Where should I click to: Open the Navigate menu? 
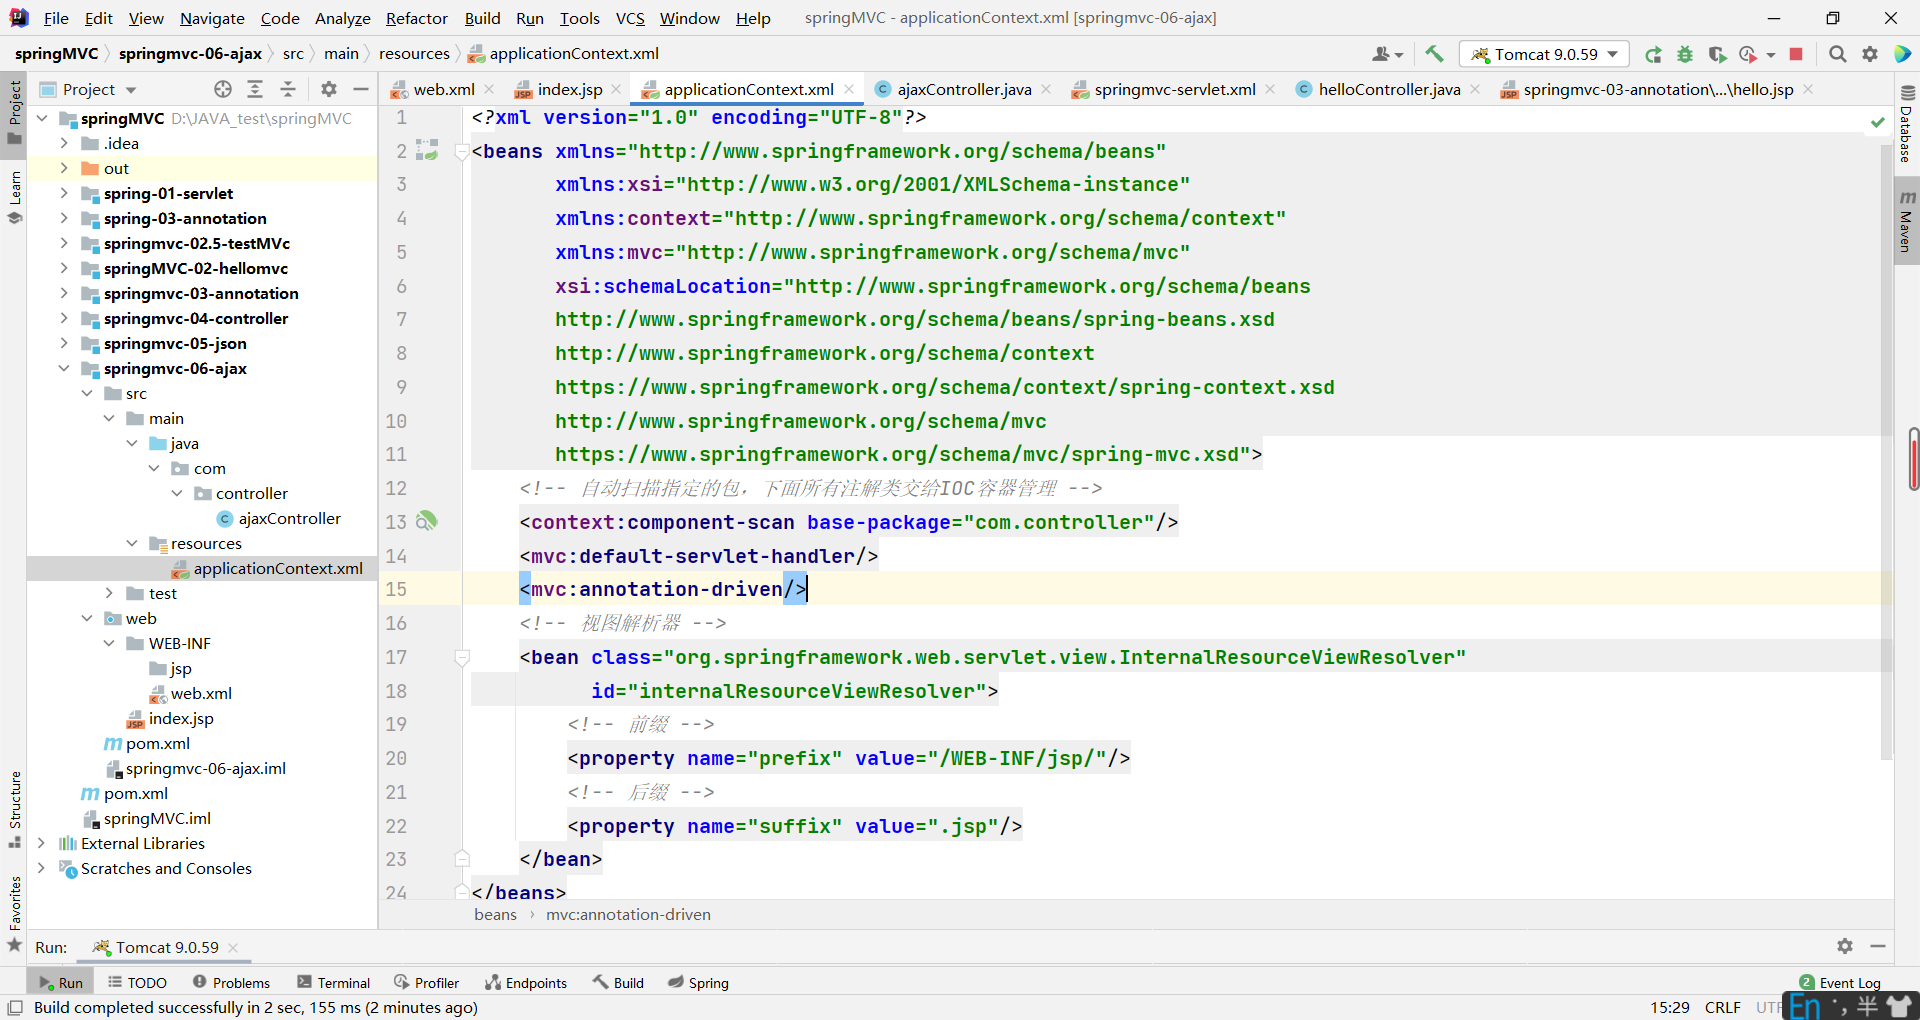click(212, 18)
